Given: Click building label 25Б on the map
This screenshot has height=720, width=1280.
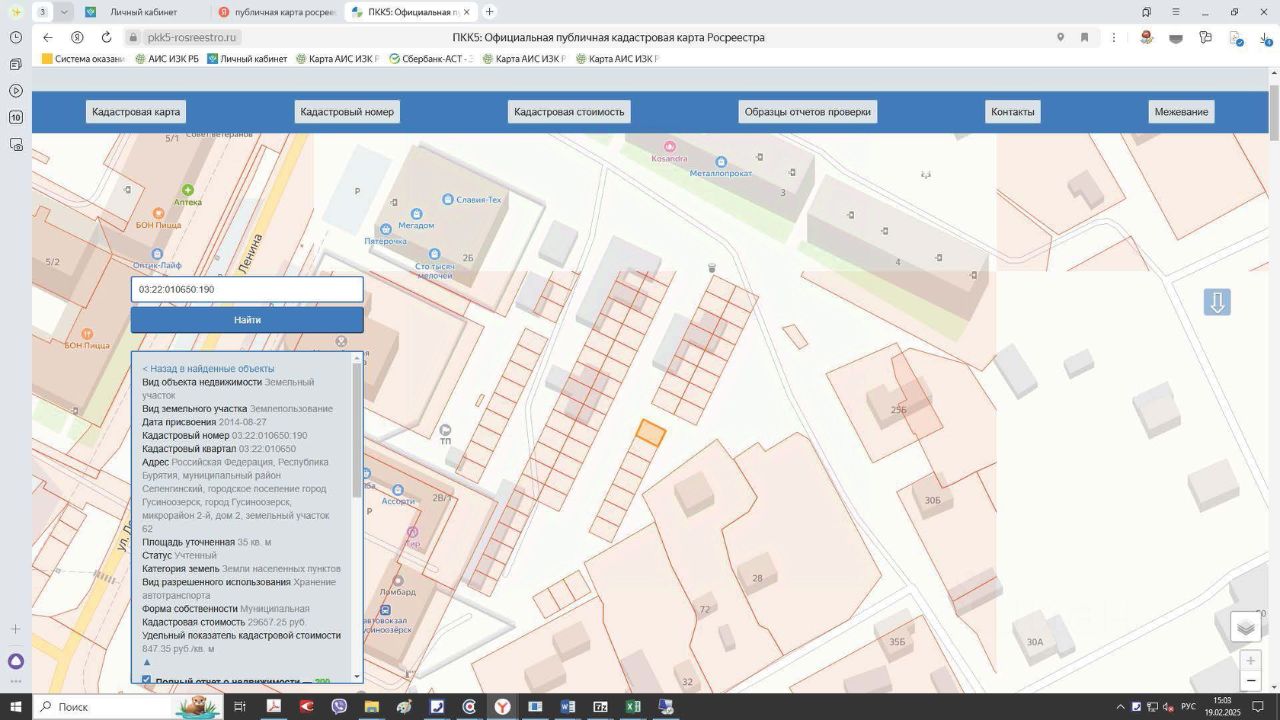Looking at the screenshot, I should (x=898, y=410).
